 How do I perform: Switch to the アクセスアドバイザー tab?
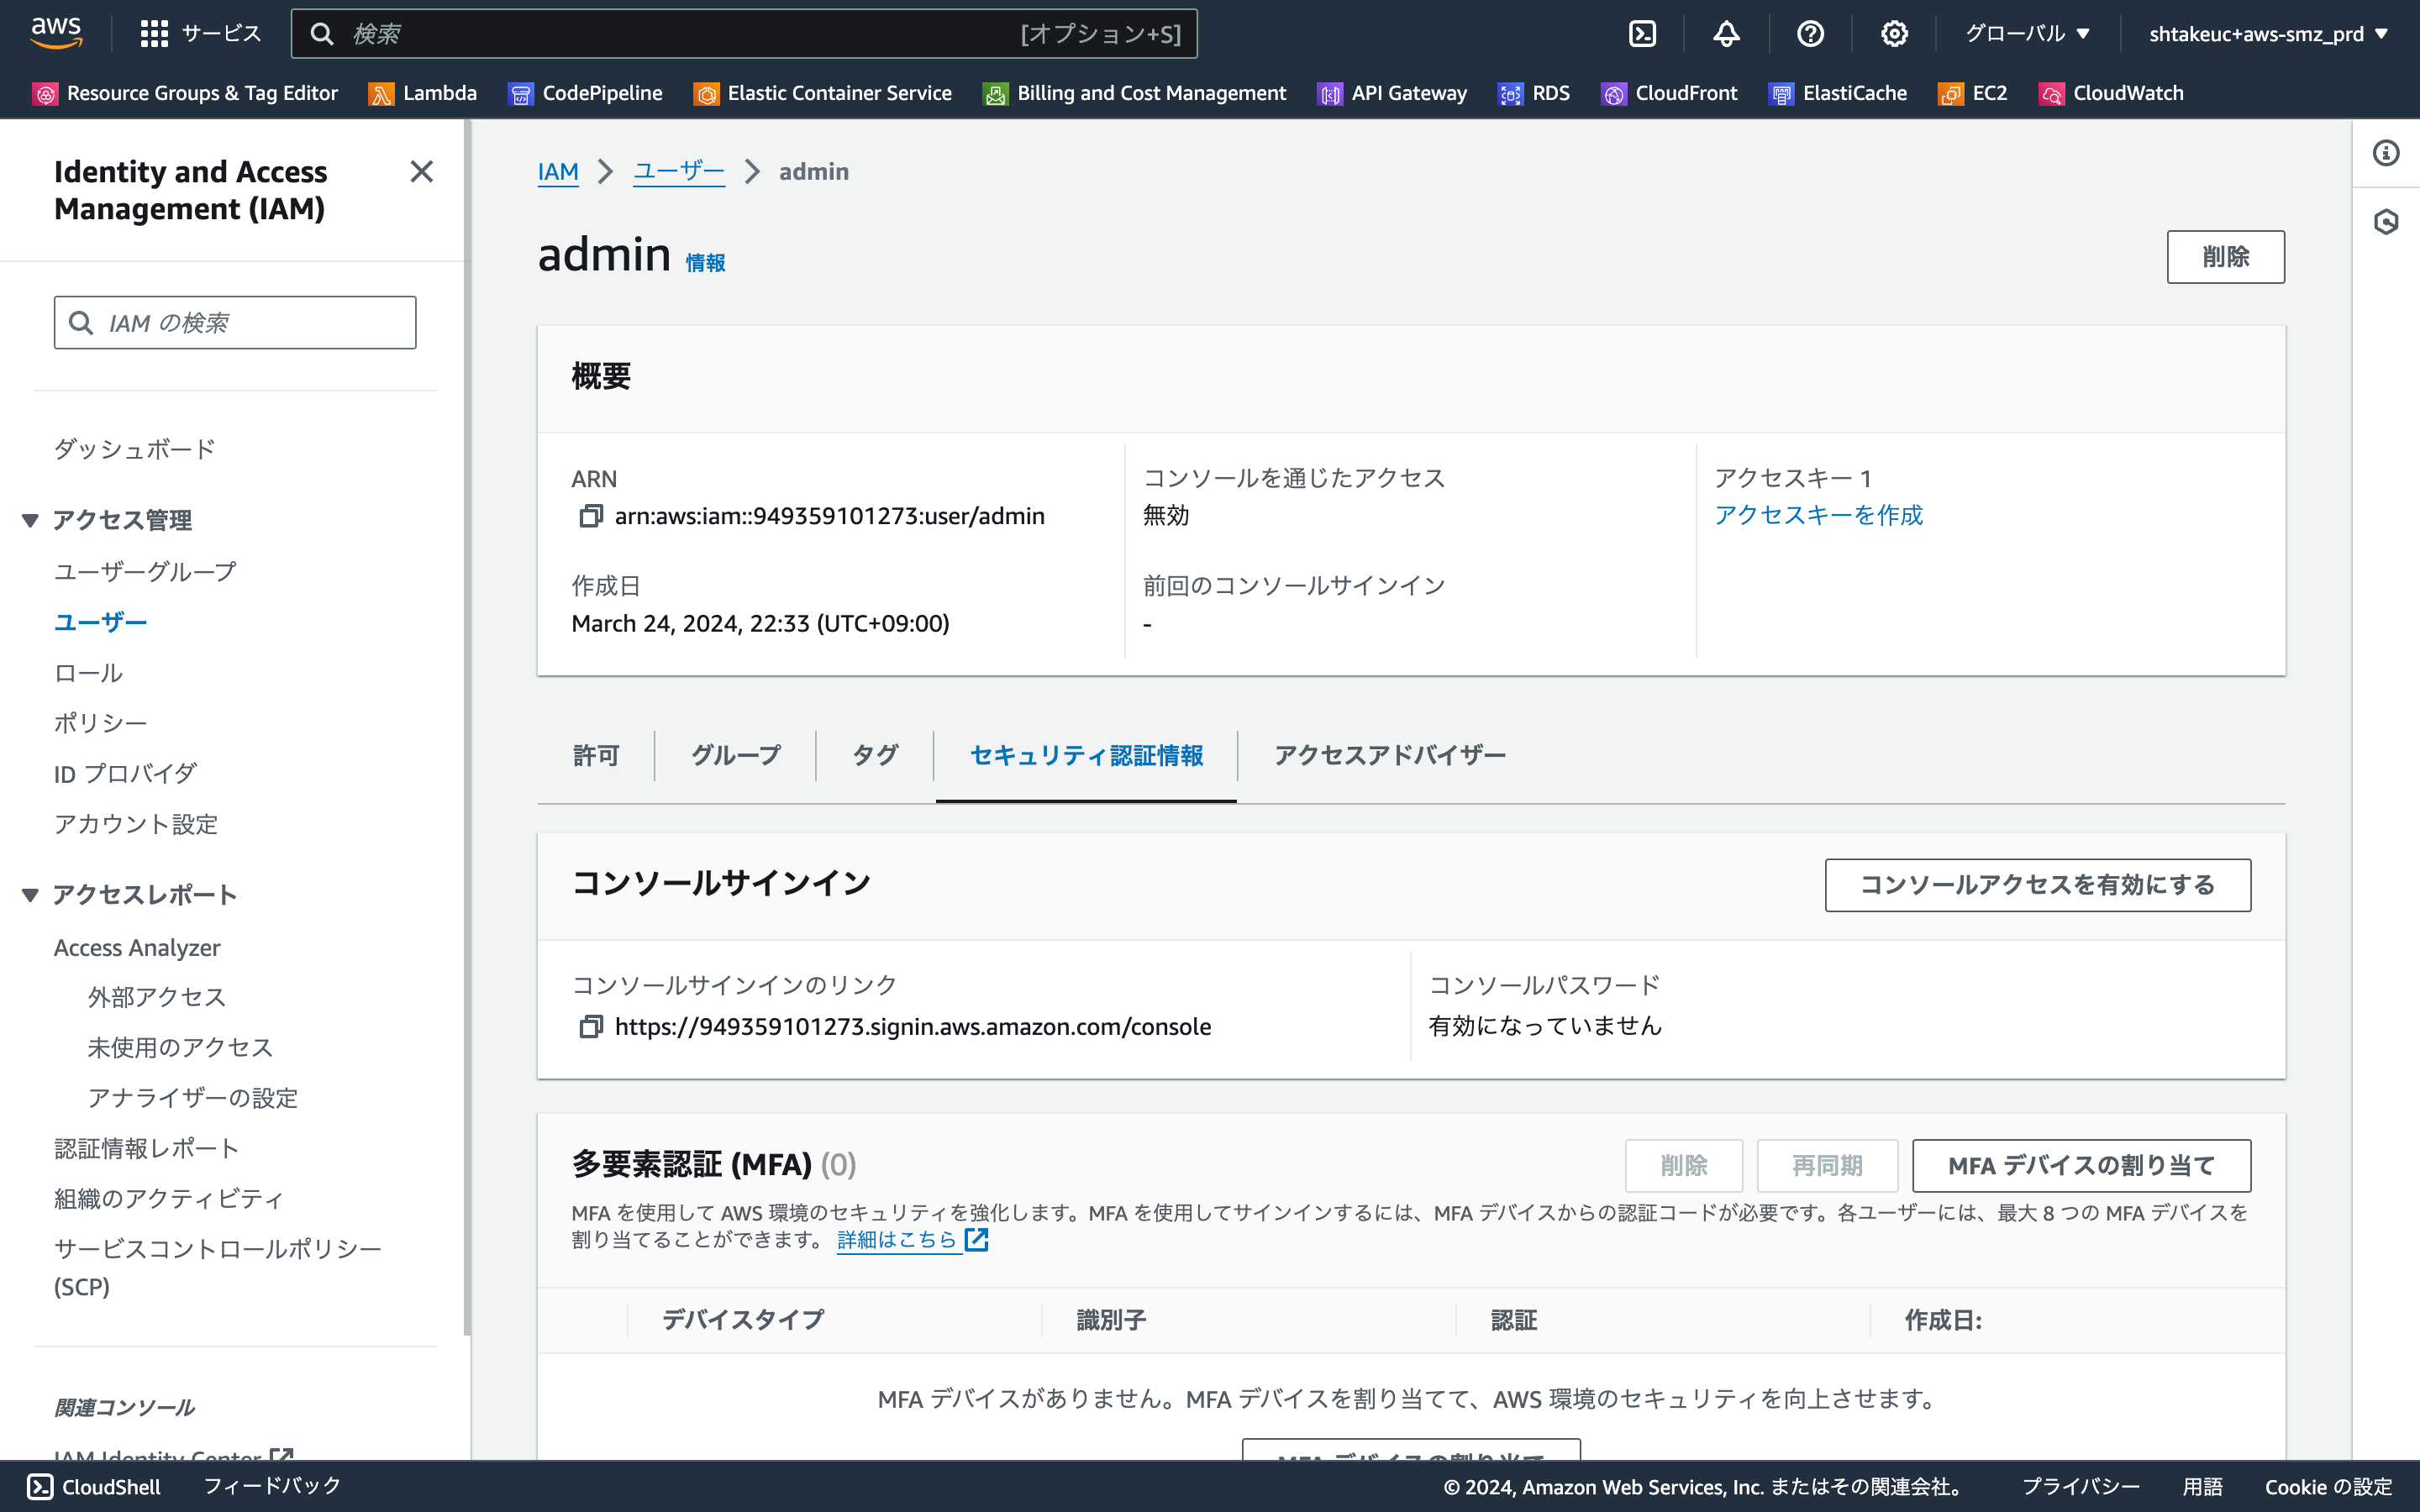click(x=1390, y=756)
